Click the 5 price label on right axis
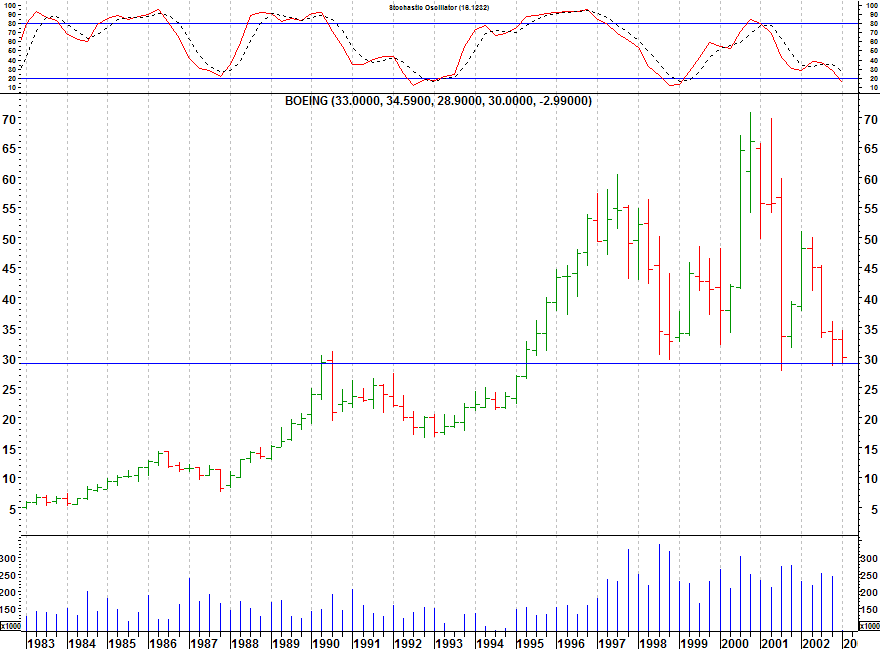This screenshot has height=650, width=880. [874, 509]
